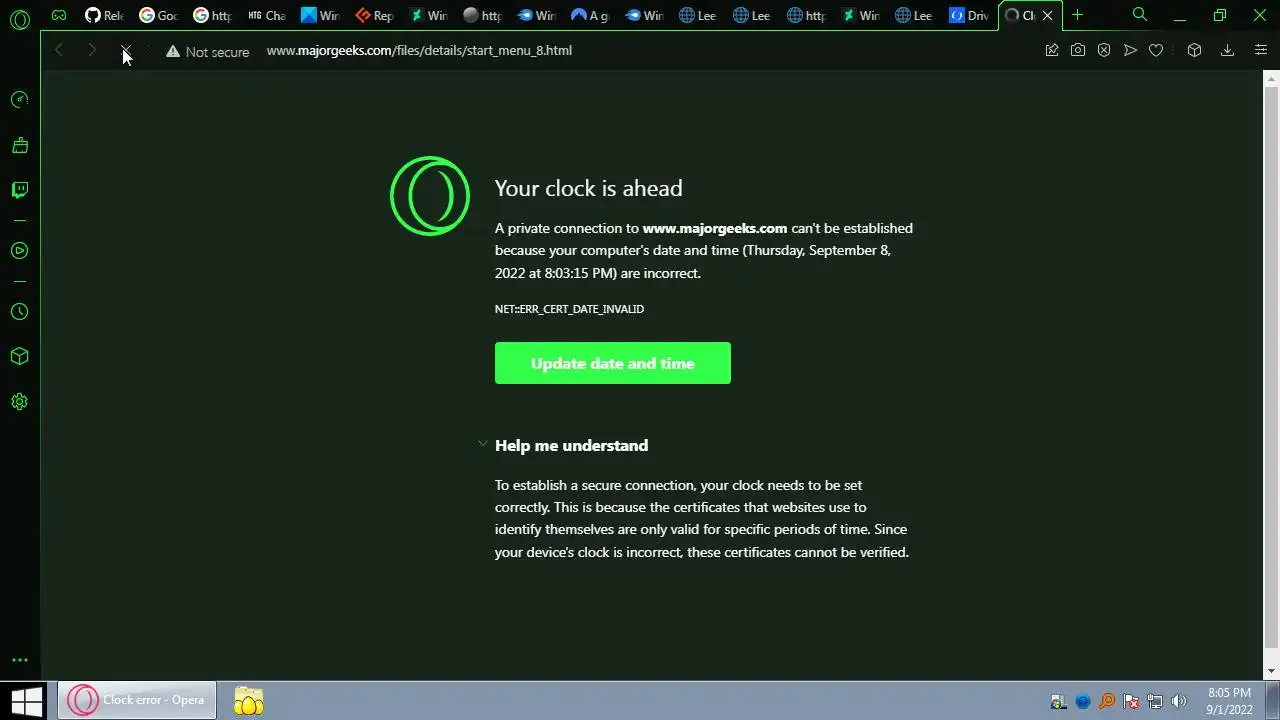
Task: Open History clock icon in sidebar
Action: click(x=19, y=311)
